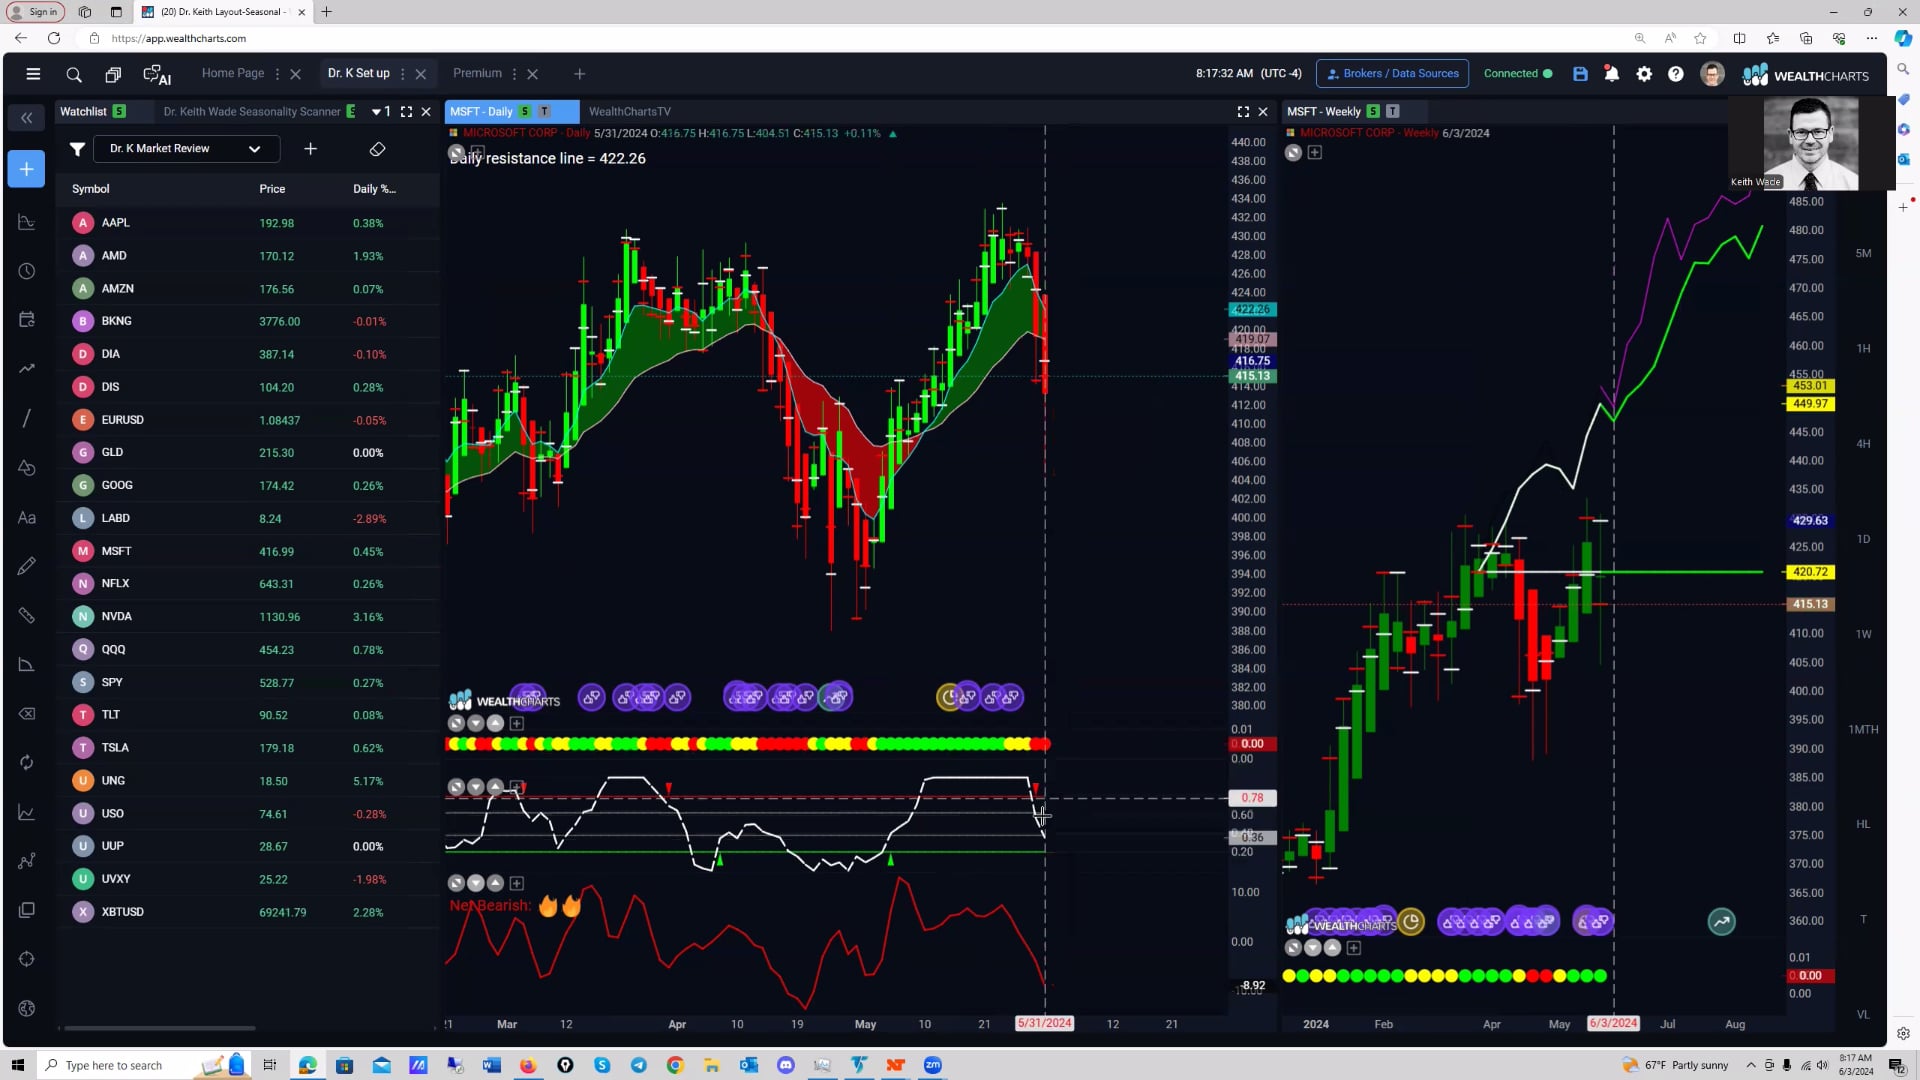Click the 422.26 resistance price label
The width and height of the screenshot is (1920, 1080).
click(x=1251, y=310)
